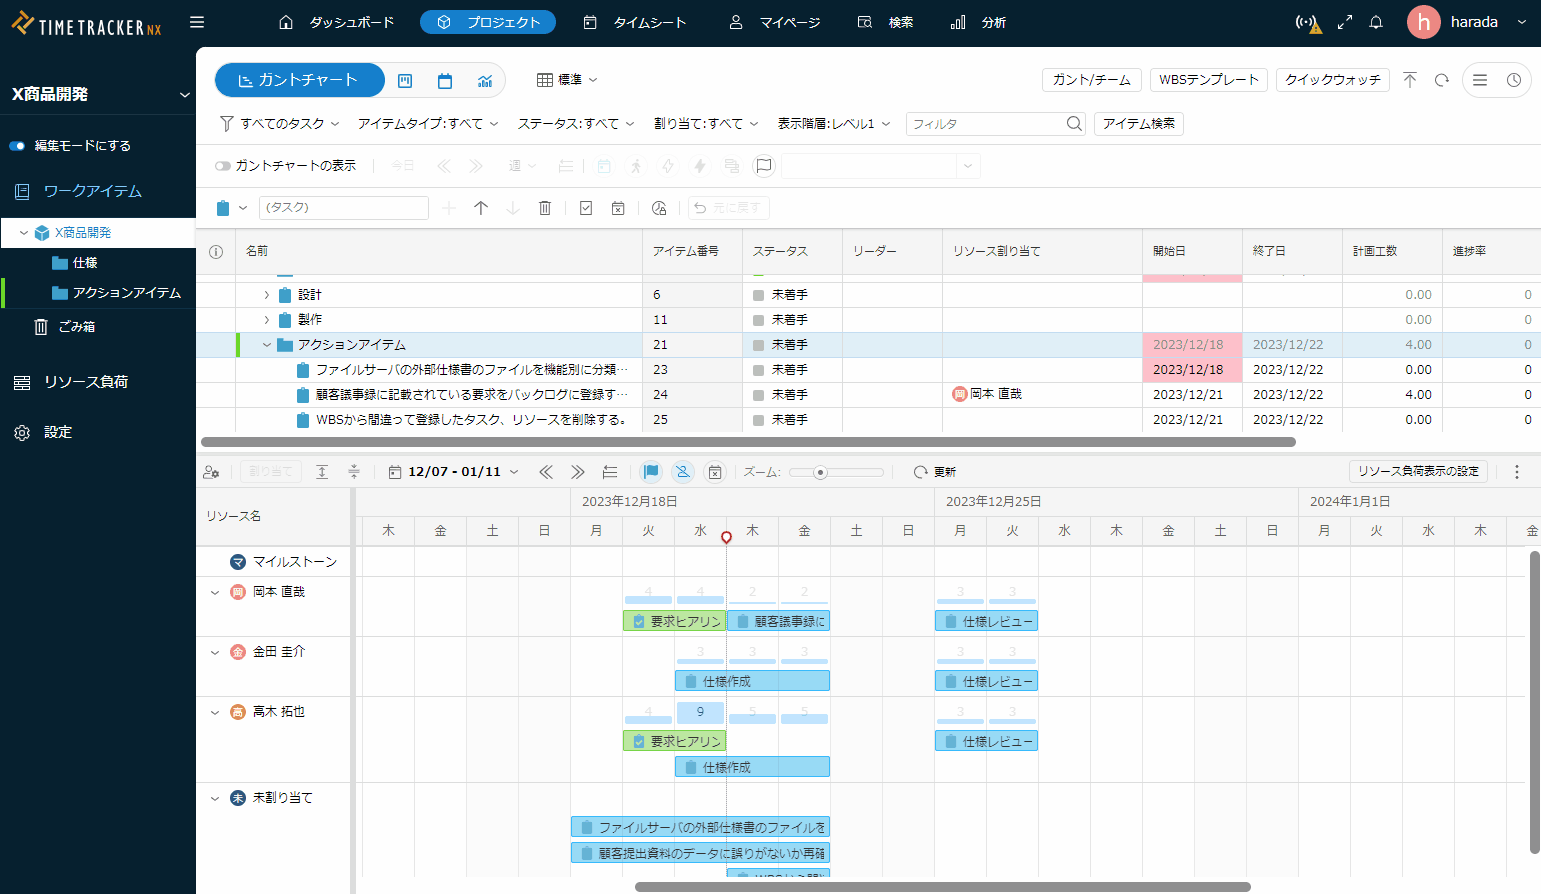Viewport: 1541px width, 894px height.
Task: Click the refresh reload icon top right
Action: pyautogui.click(x=1442, y=80)
